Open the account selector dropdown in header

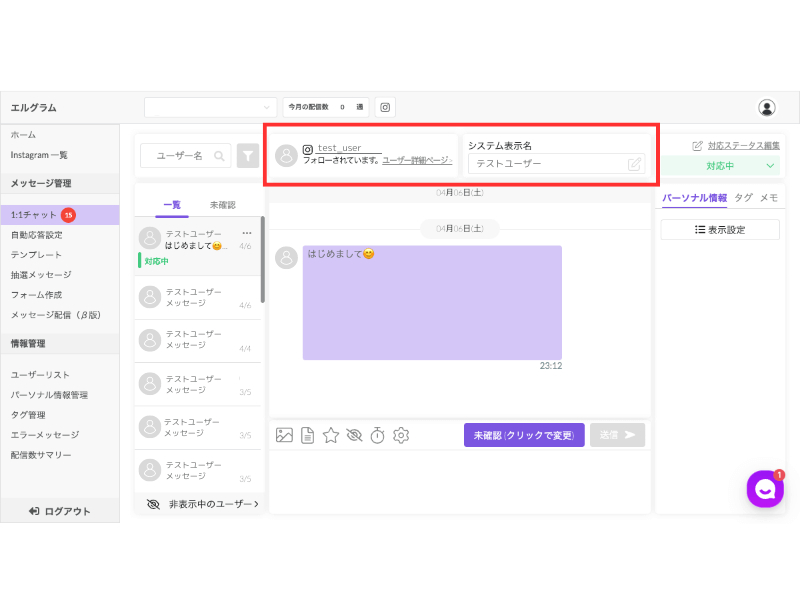coord(210,107)
